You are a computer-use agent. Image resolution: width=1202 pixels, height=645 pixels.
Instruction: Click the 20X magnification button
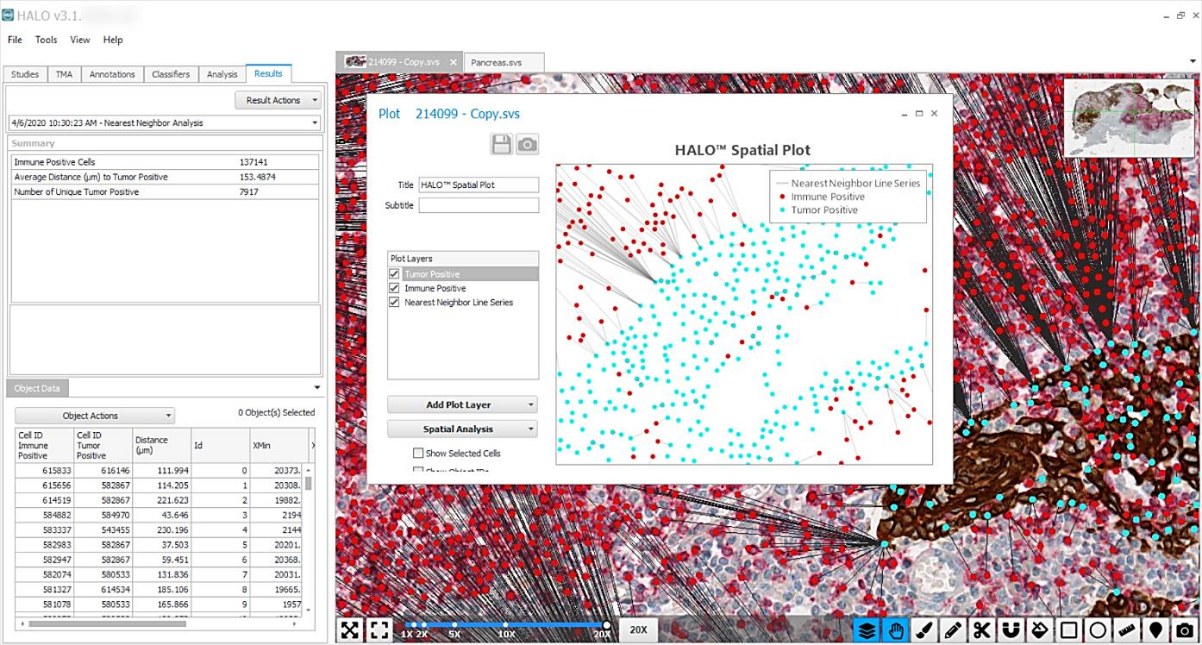pos(638,630)
